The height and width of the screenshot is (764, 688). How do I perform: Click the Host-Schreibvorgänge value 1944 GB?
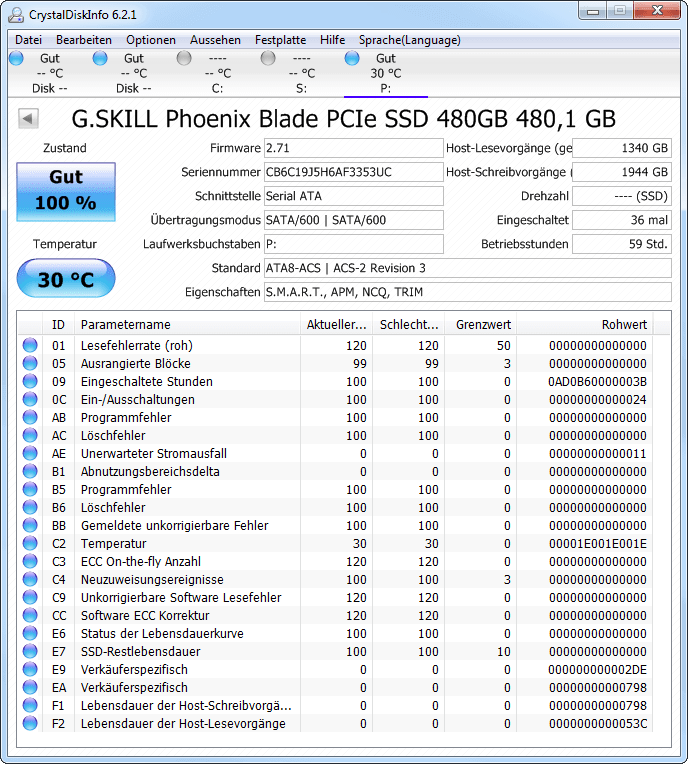[x=622, y=172]
